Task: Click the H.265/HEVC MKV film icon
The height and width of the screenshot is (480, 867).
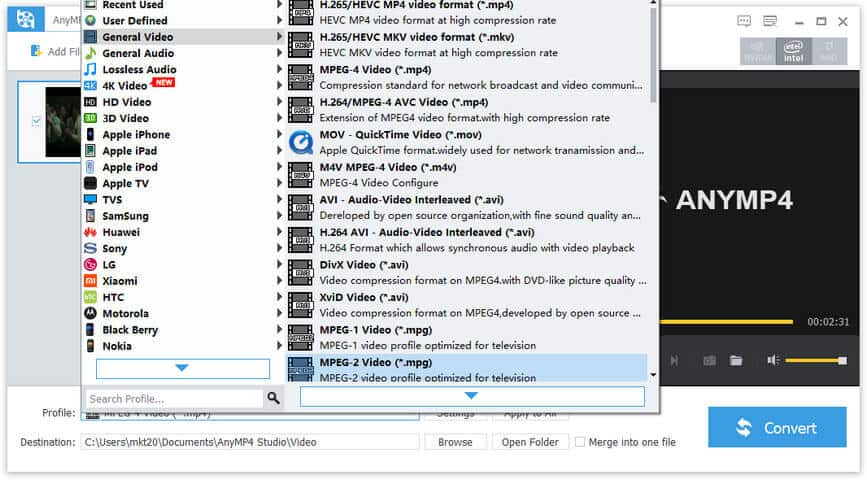Action: click(301, 45)
